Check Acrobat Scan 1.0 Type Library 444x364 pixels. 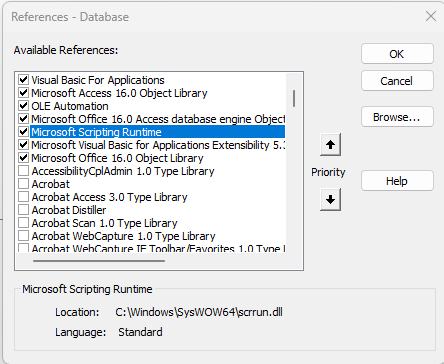pos(23,223)
